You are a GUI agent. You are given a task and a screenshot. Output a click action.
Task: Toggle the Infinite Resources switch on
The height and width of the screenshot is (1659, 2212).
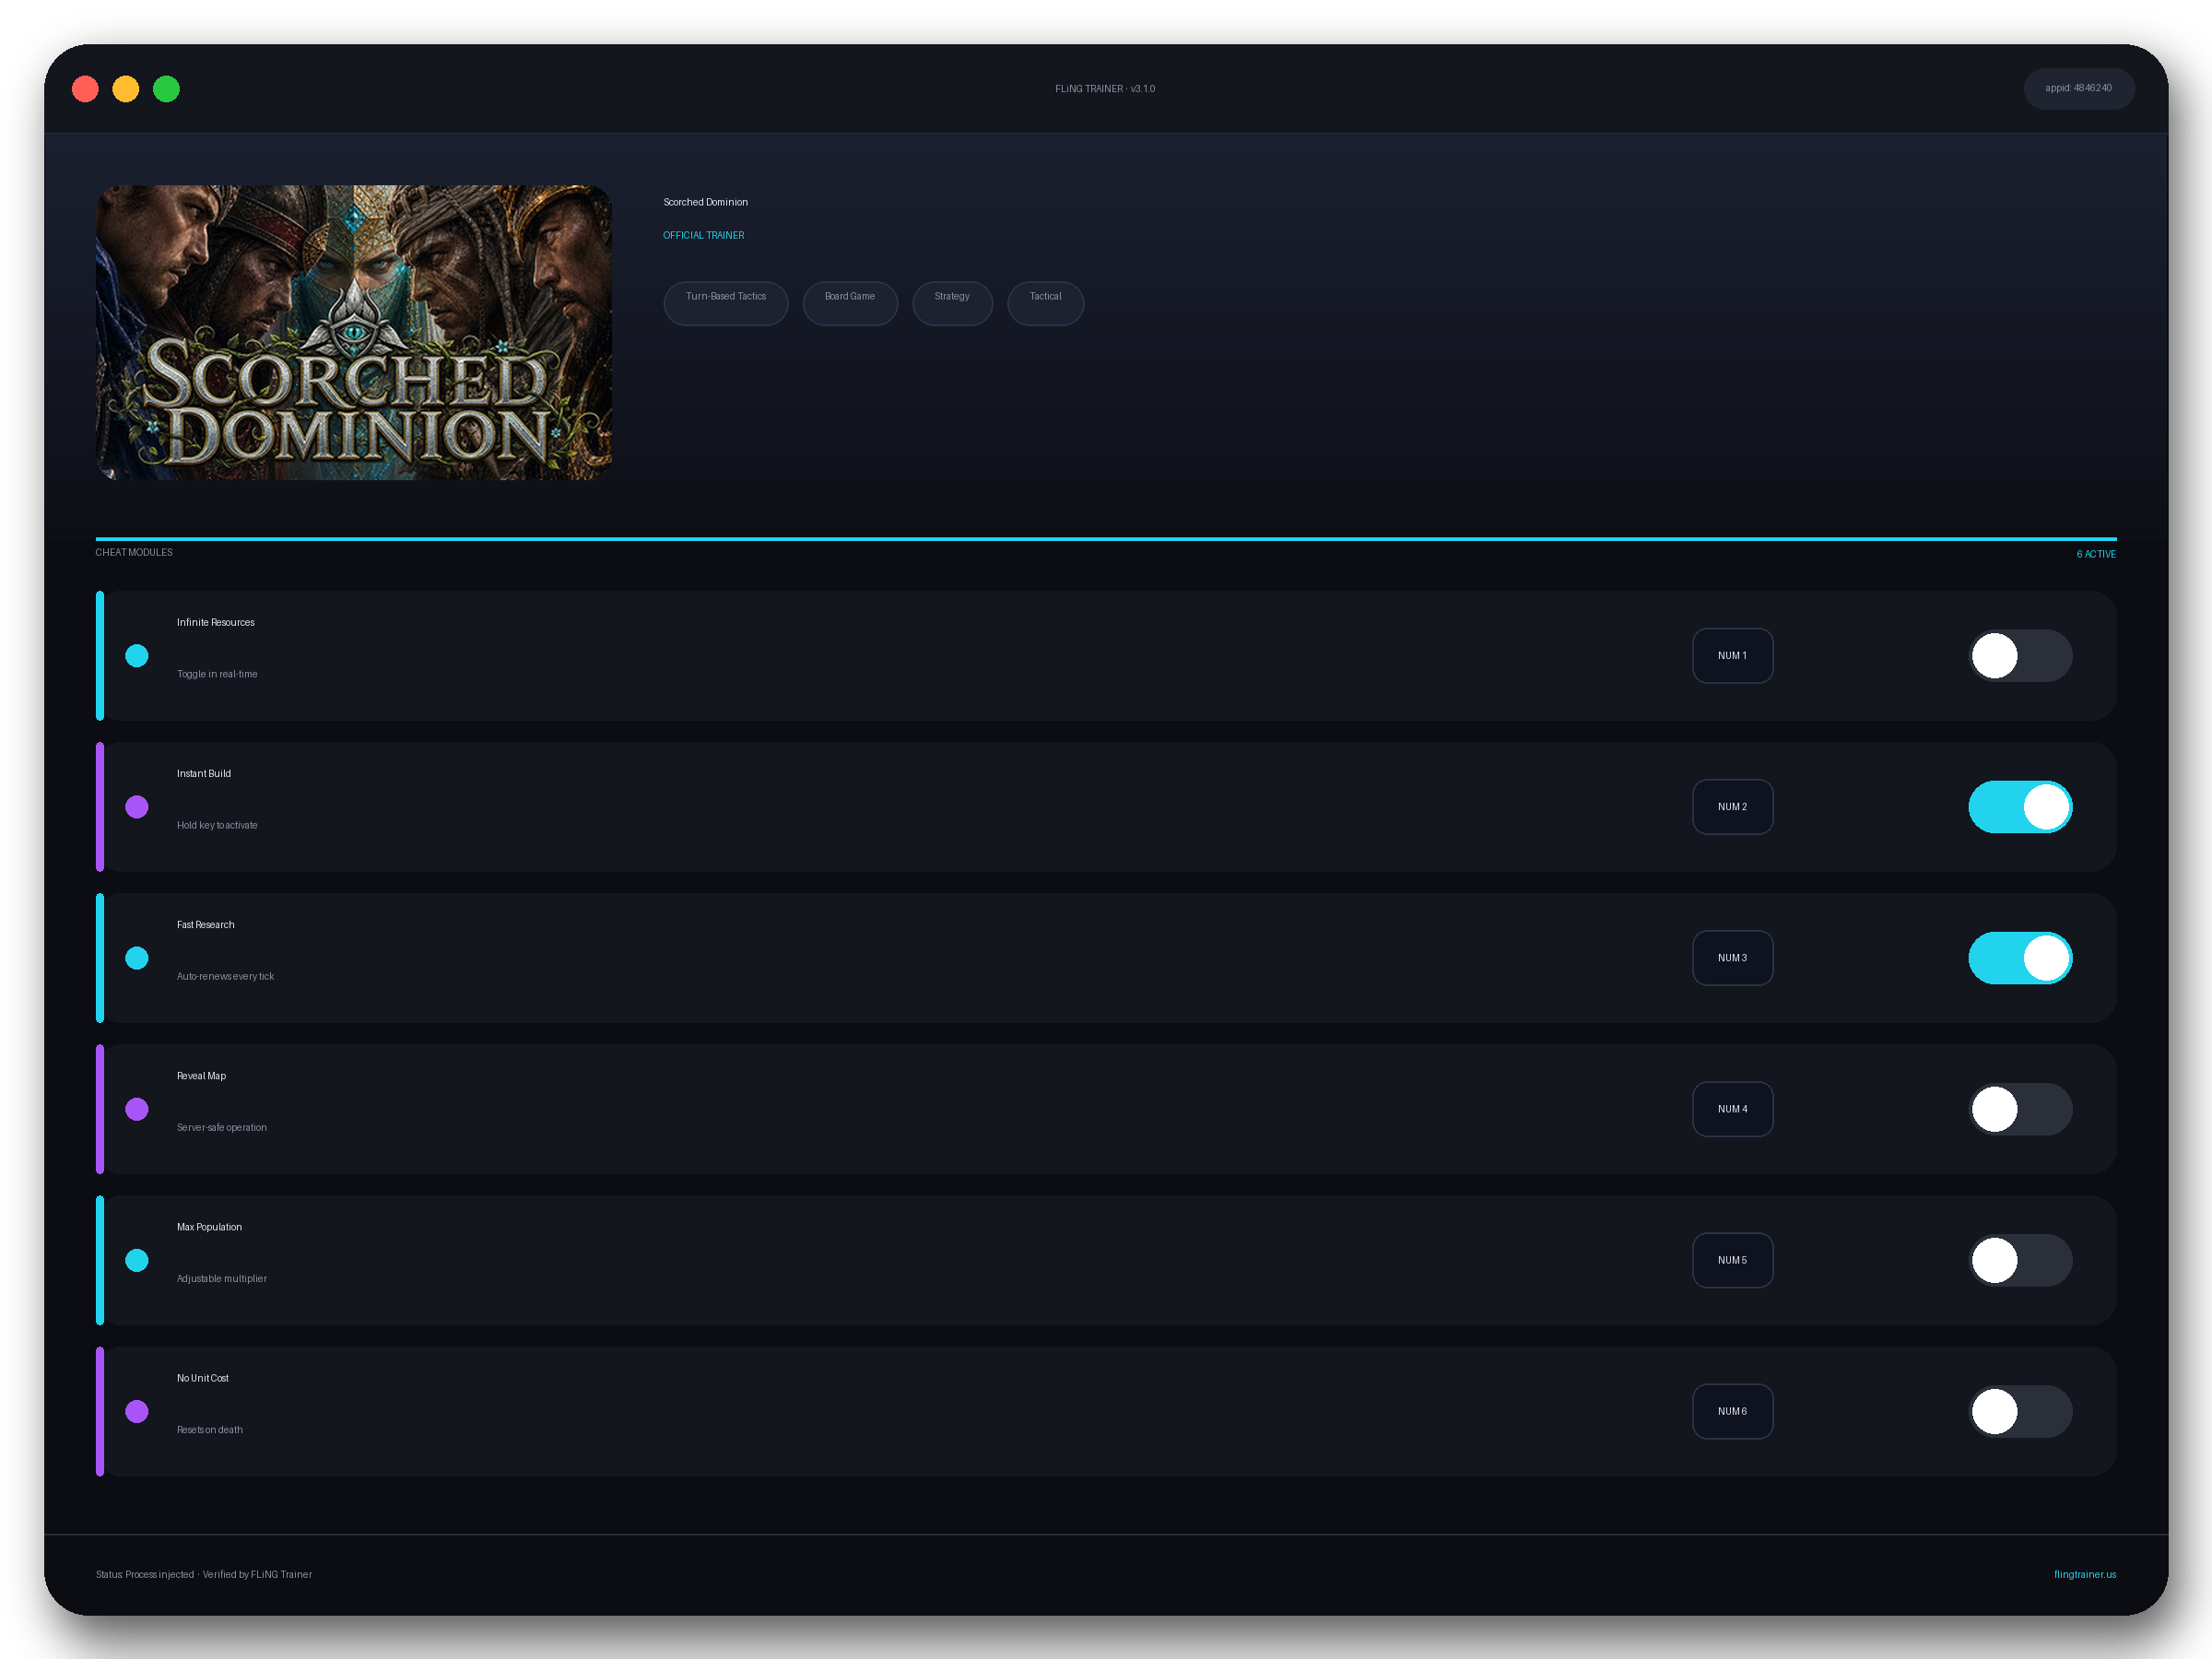[x=2020, y=656]
